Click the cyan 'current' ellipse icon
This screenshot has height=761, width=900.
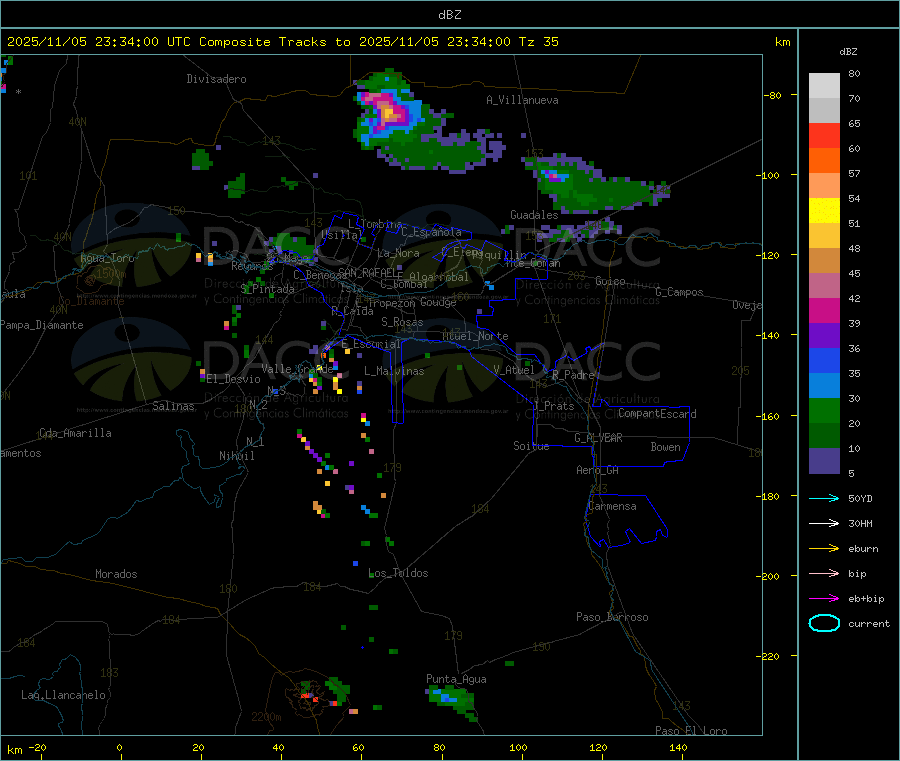[x=824, y=623]
